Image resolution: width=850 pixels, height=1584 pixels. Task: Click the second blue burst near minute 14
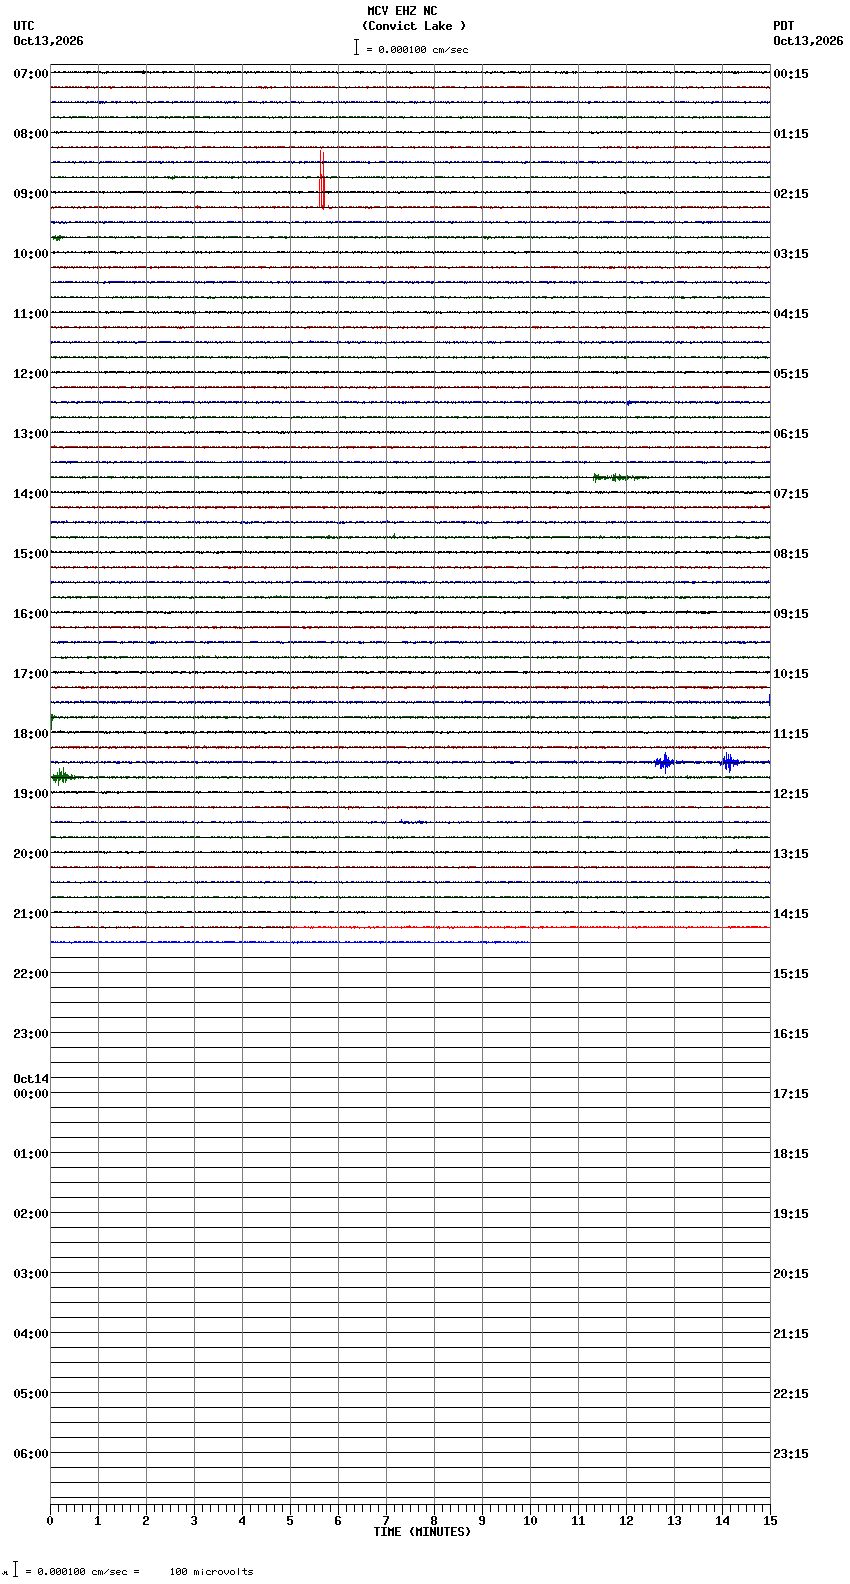tap(729, 762)
